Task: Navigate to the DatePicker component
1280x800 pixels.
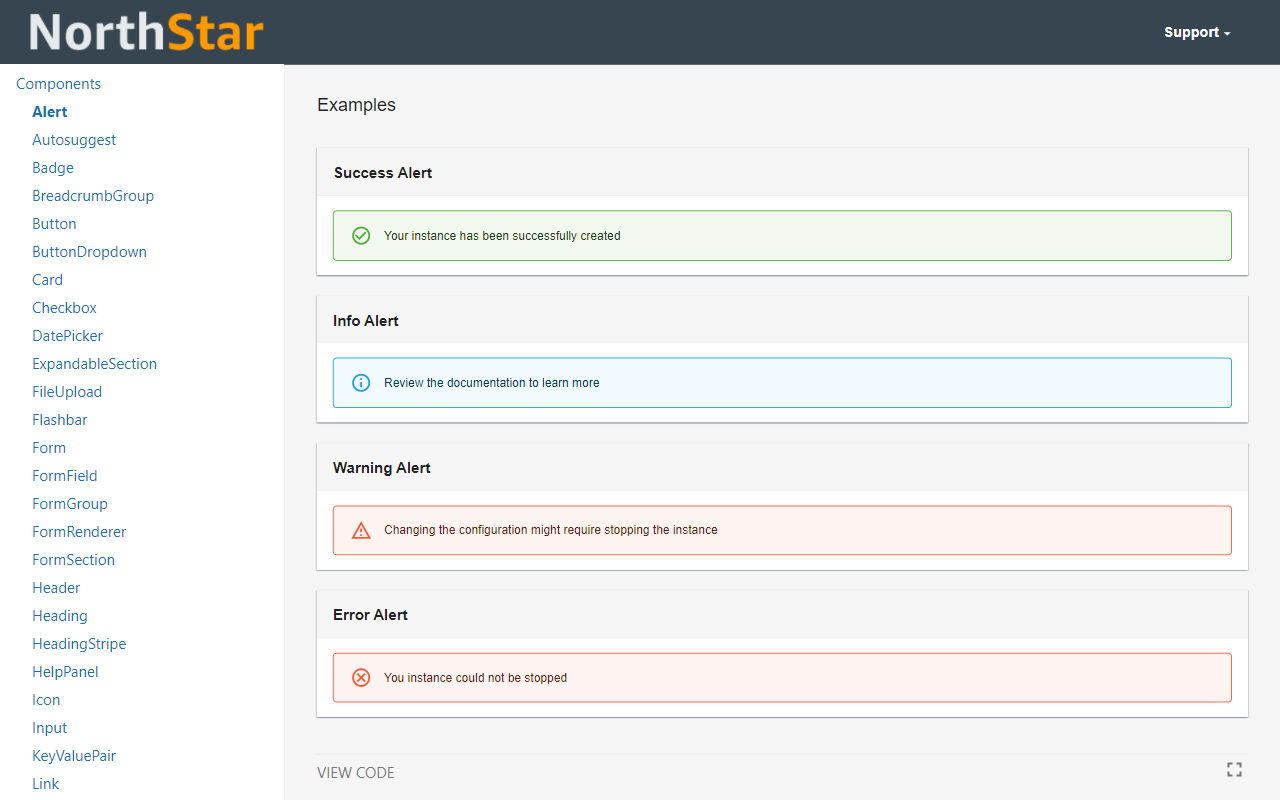Action: [67, 335]
